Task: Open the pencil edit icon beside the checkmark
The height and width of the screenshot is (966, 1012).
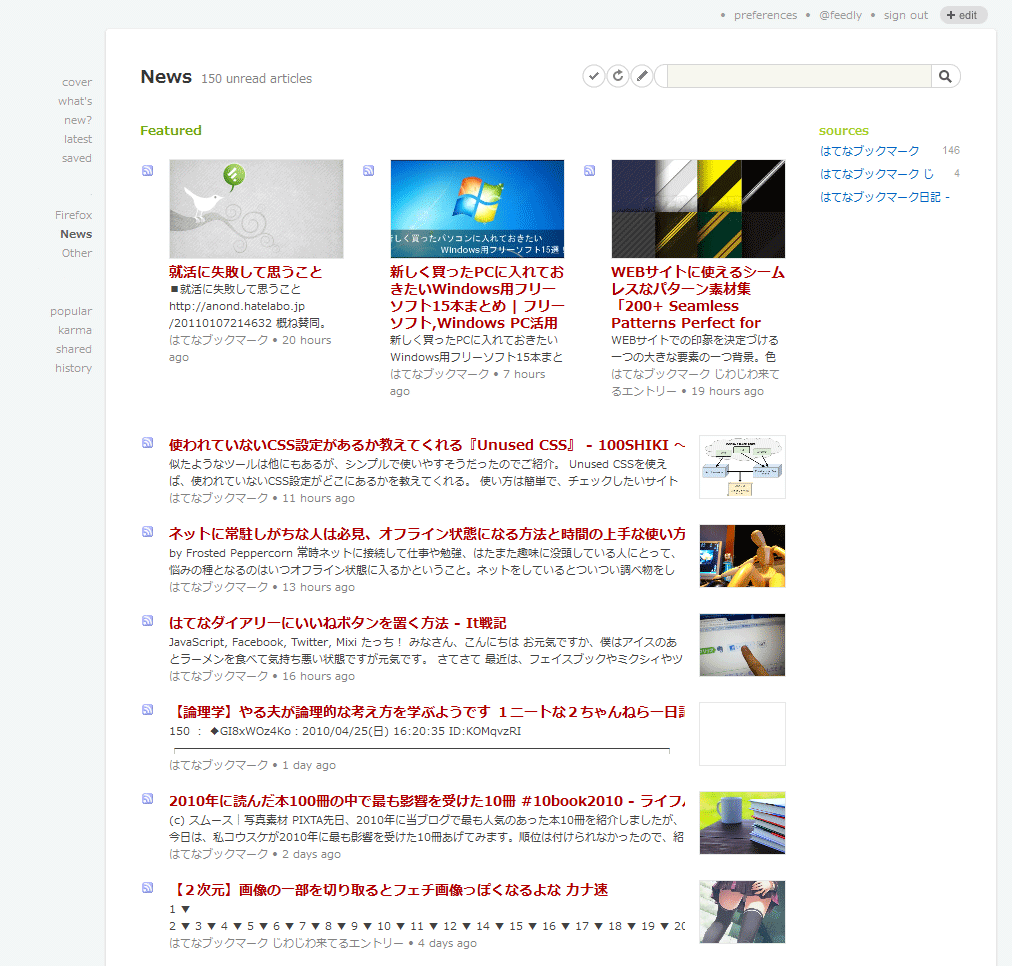Action: click(x=642, y=75)
